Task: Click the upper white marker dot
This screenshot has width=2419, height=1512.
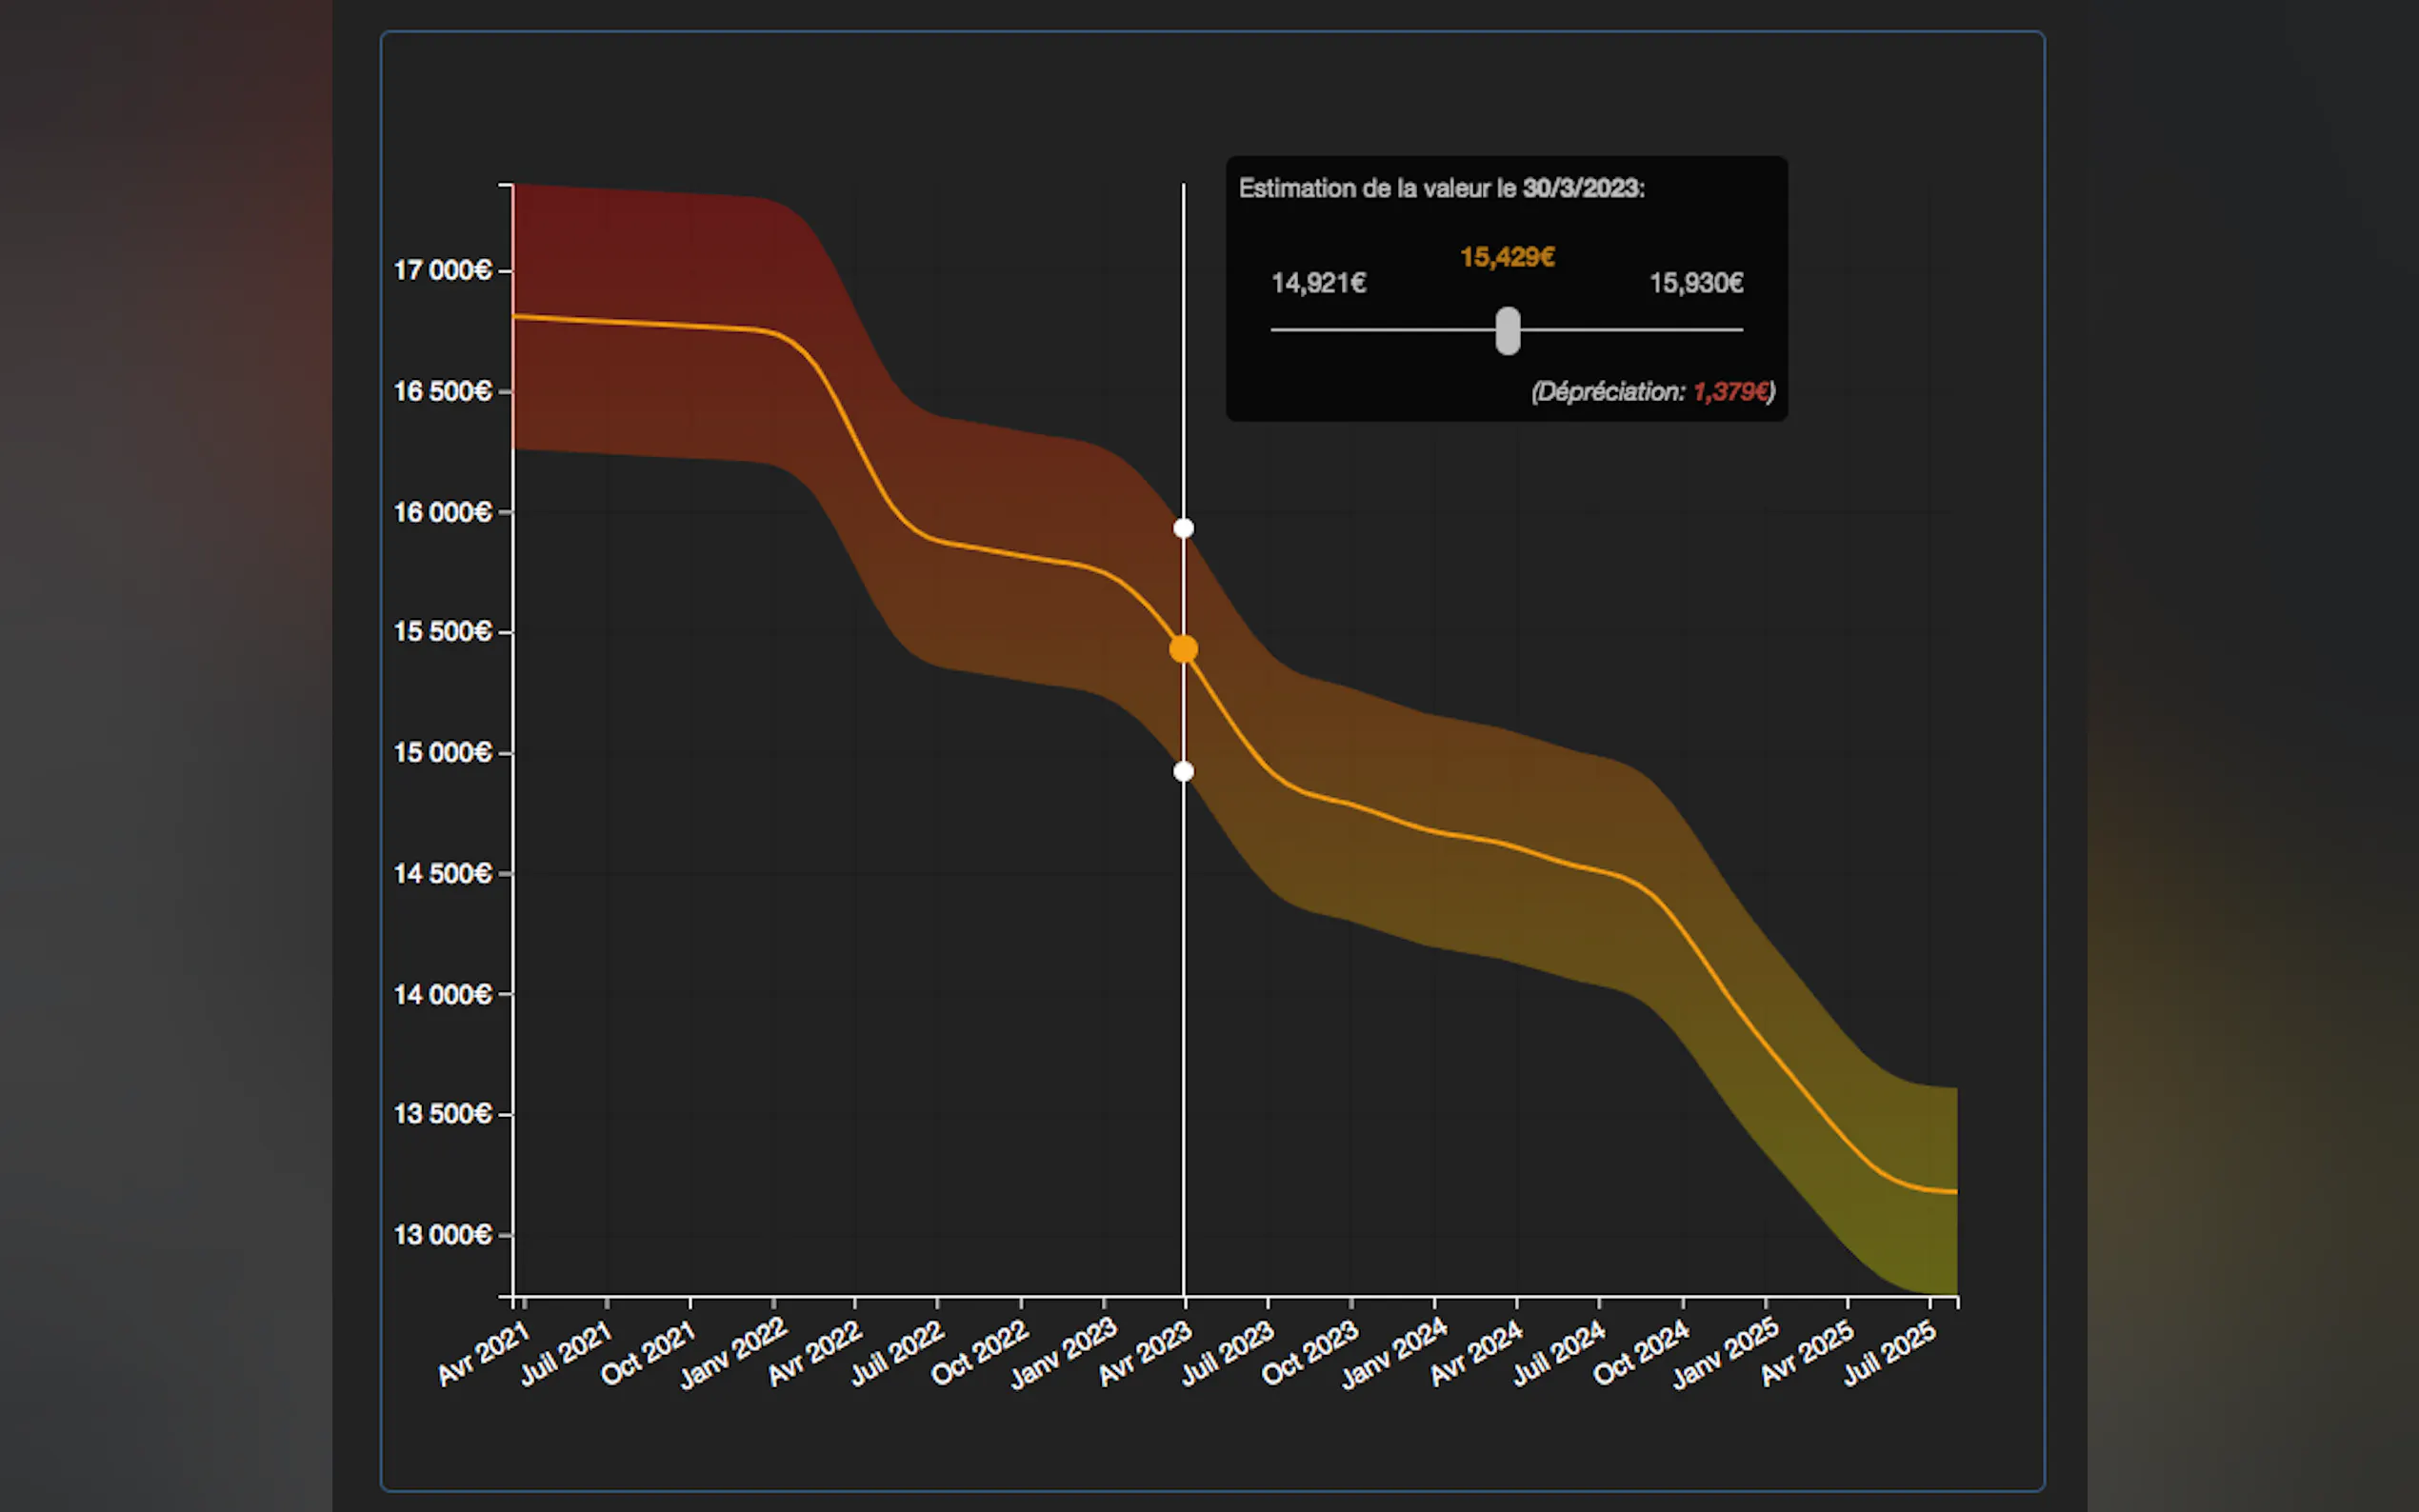Action: click(x=1183, y=528)
